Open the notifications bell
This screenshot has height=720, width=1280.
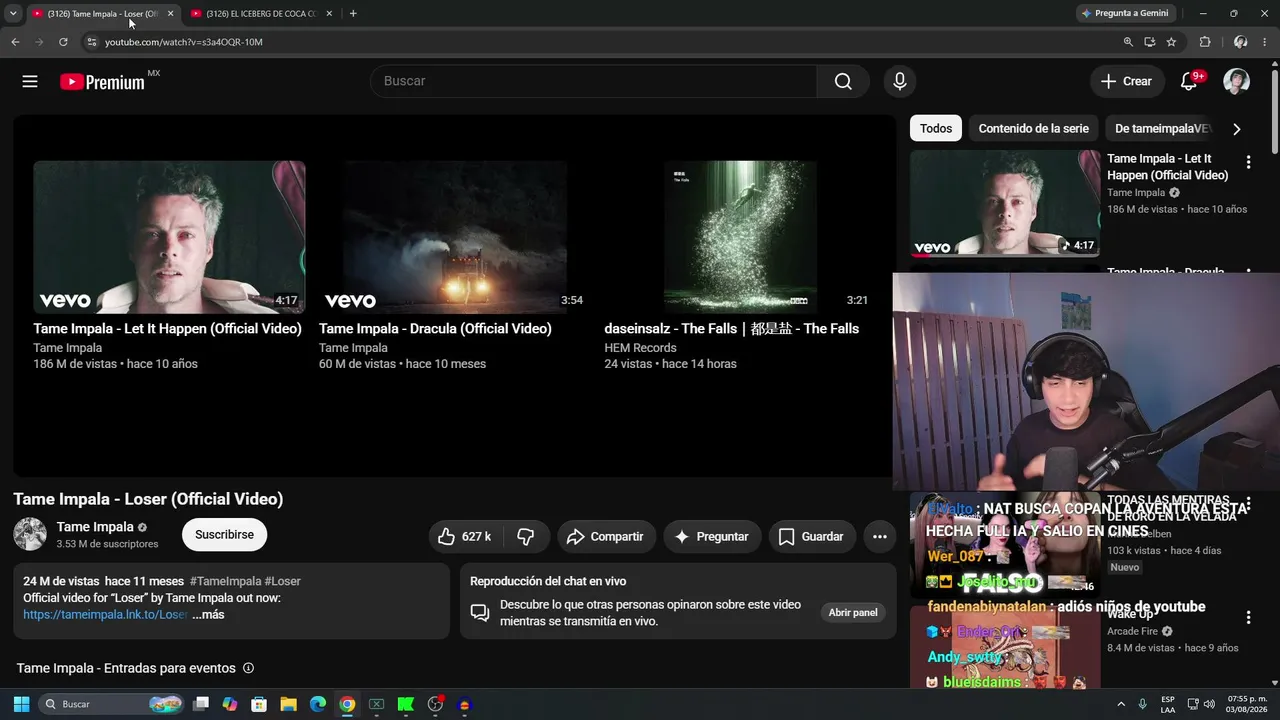click(1189, 82)
